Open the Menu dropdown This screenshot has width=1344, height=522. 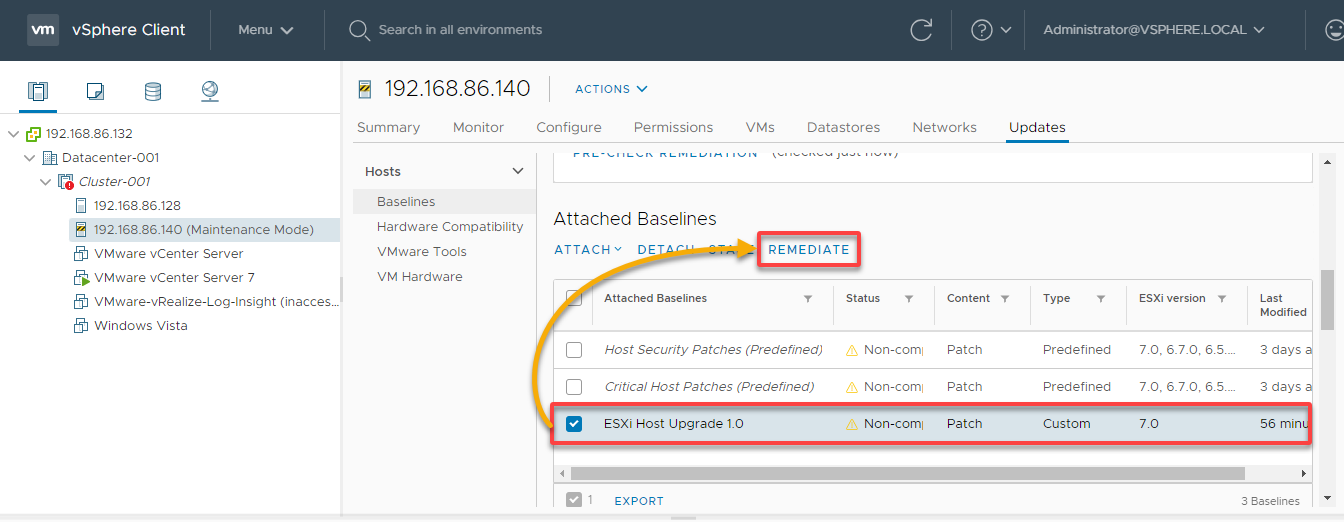pyautogui.click(x=266, y=30)
